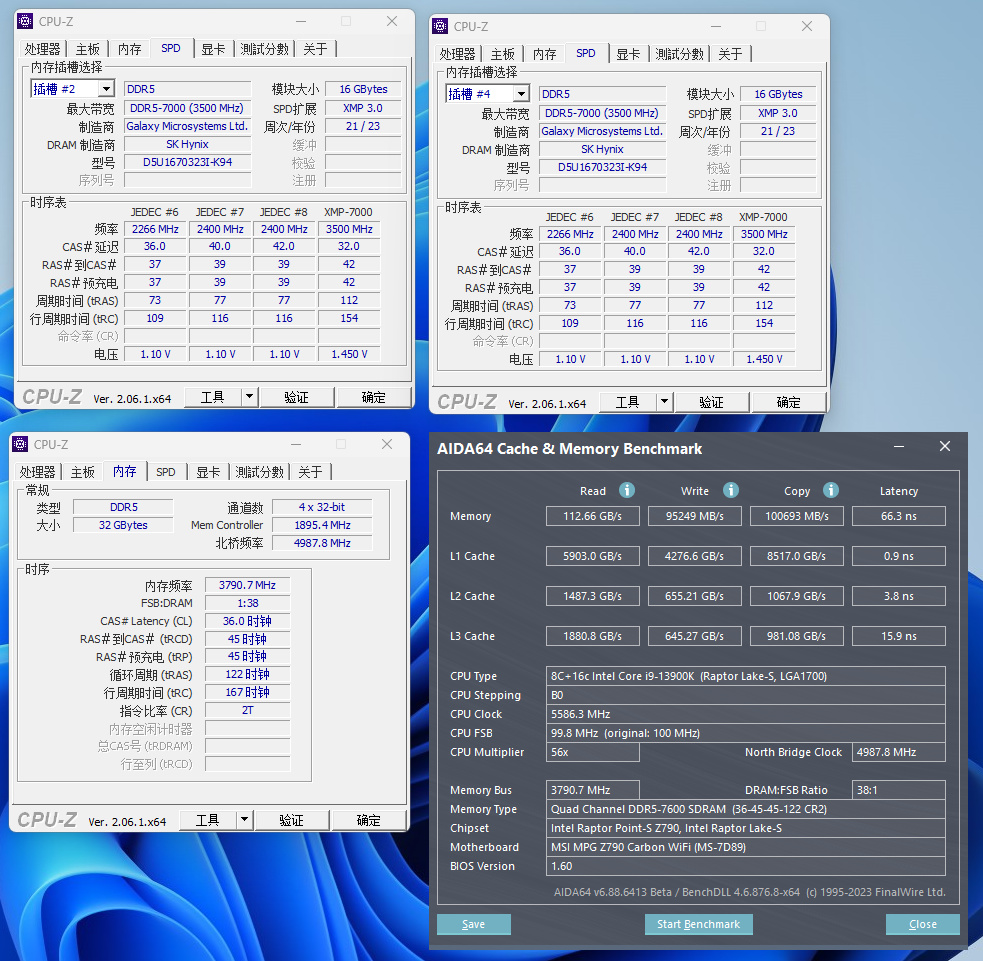Click the Memory Type DDR5-7600 field
This screenshot has height=961, width=983.
click(745, 809)
